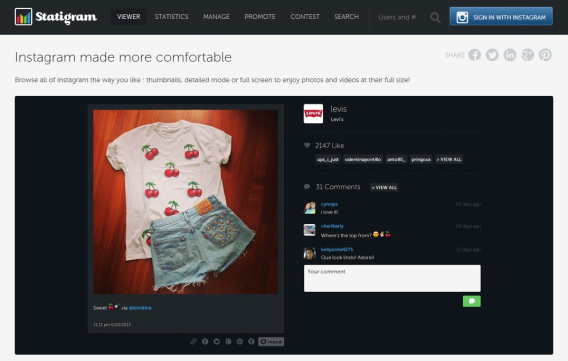
Task: Open the cherry t-shirt photo
Action: click(186, 202)
